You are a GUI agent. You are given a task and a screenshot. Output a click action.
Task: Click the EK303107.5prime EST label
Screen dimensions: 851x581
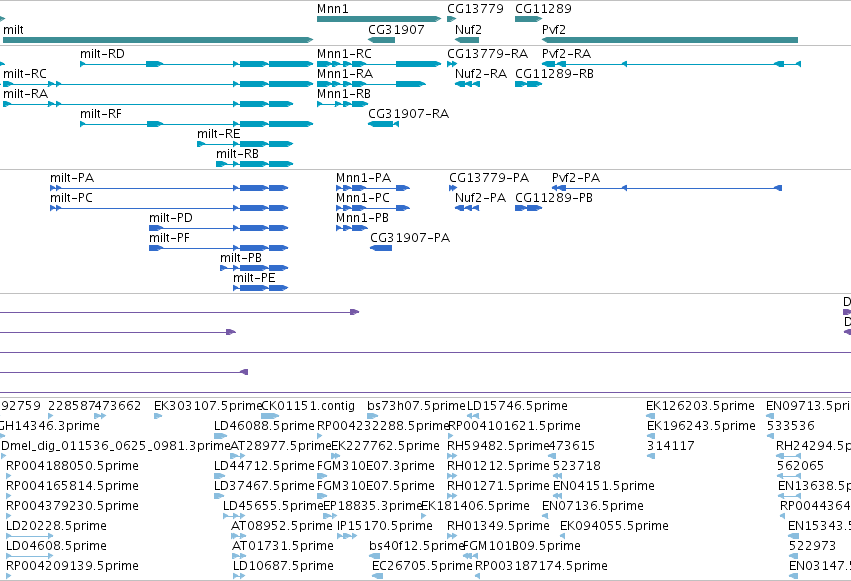pos(208,406)
